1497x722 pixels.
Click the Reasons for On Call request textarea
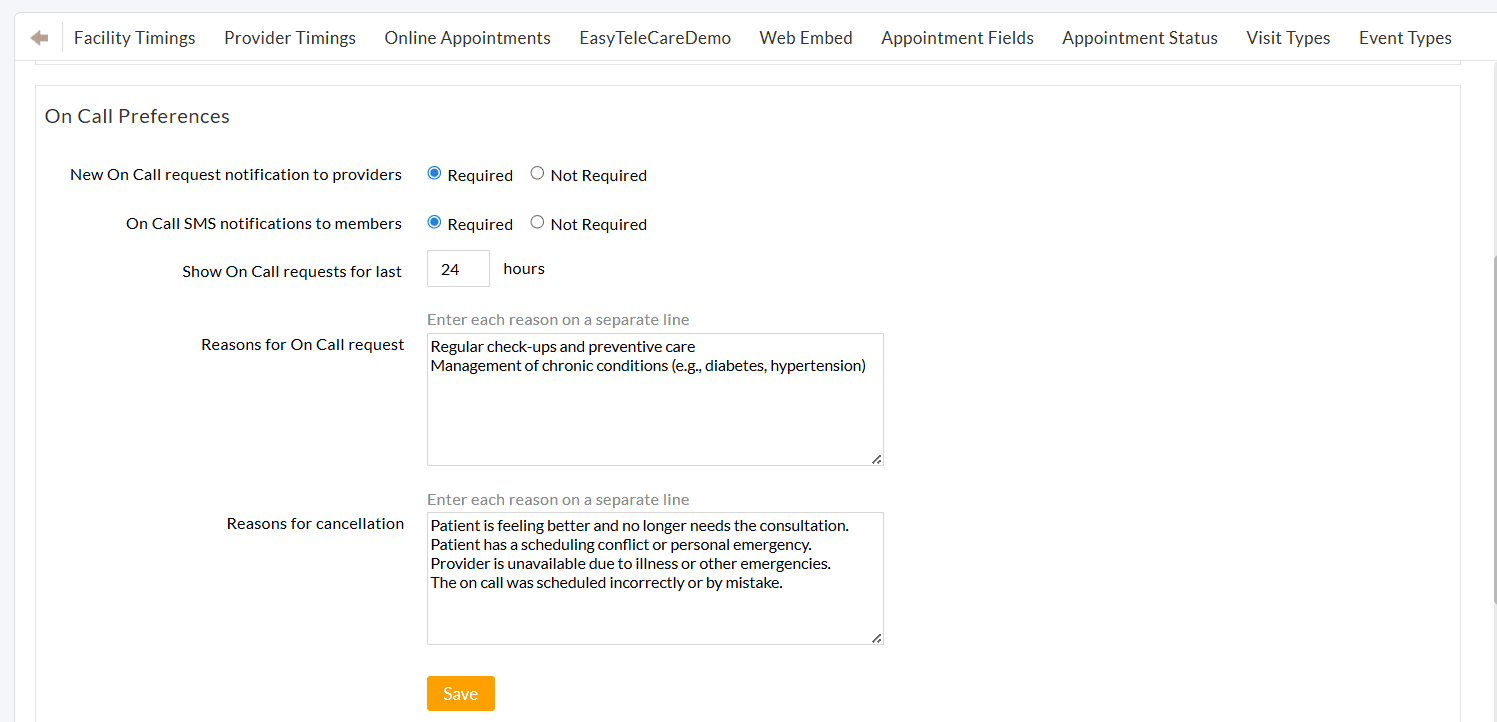tap(655, 400)
